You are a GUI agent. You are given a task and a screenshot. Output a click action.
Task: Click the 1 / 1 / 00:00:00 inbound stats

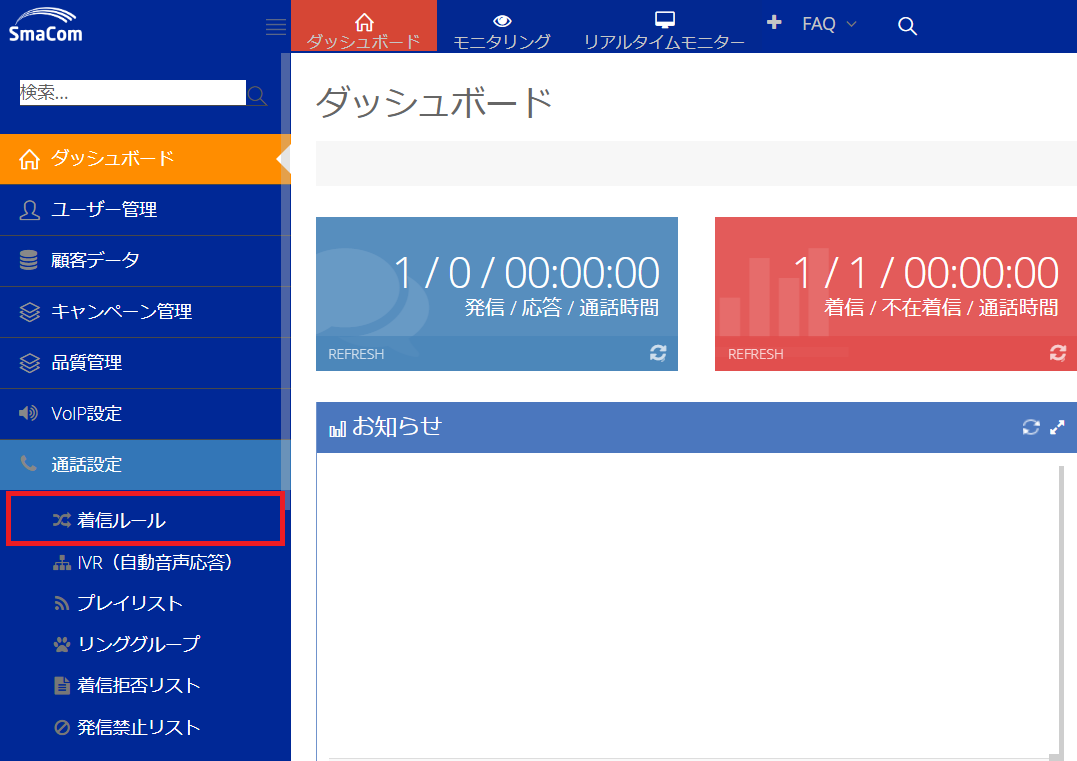pyautogui.click(x=926, y=273)
